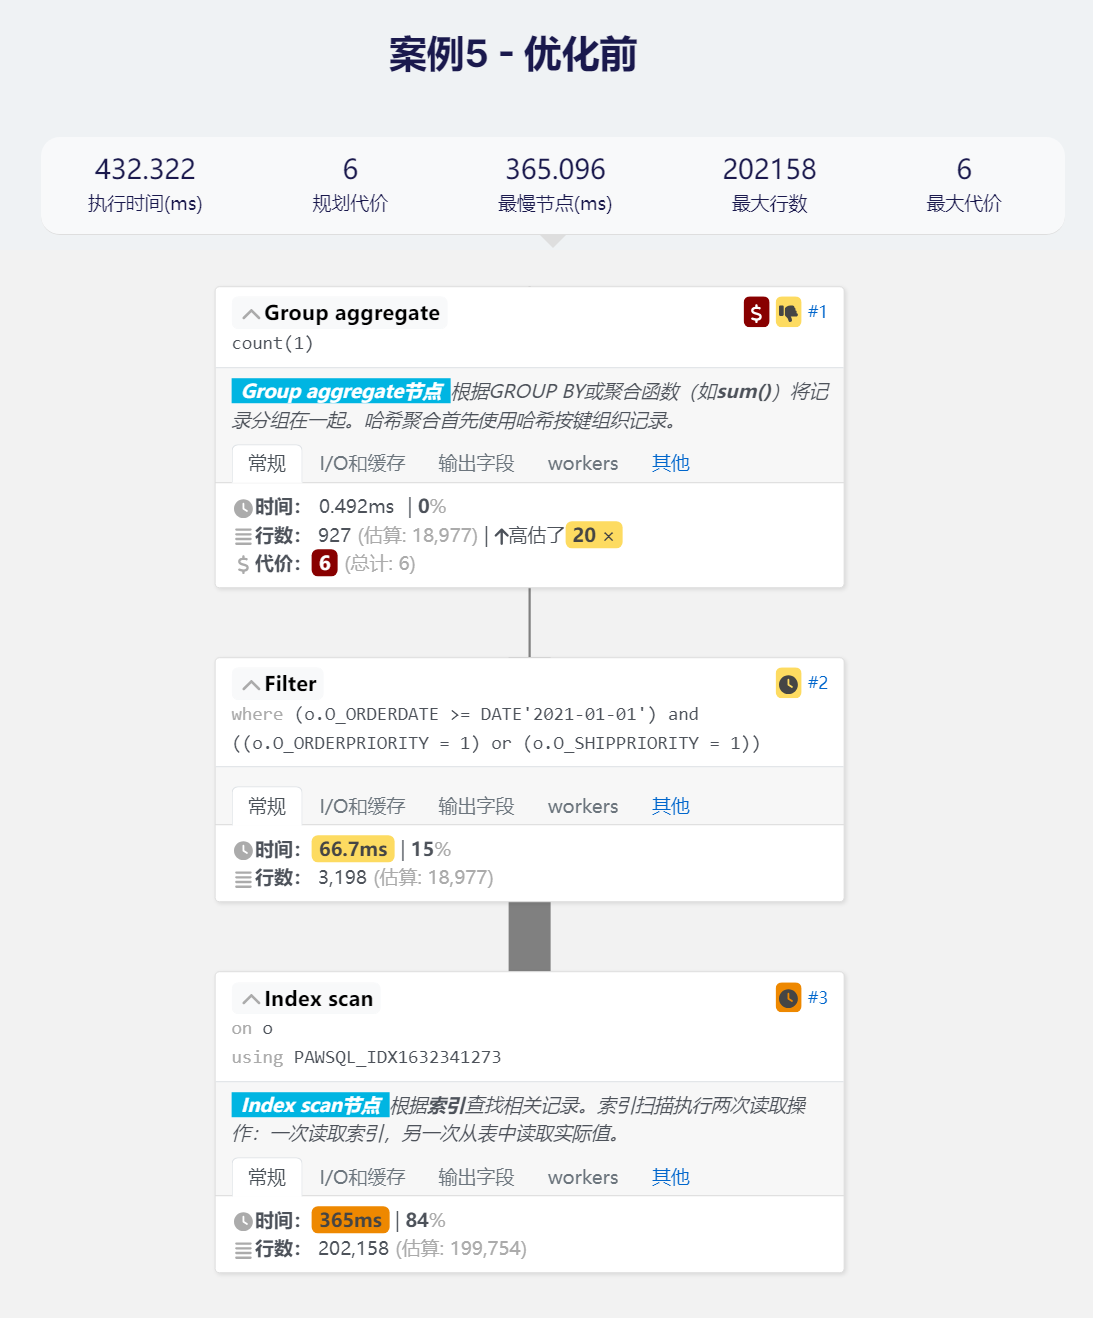Click the red cost value 6 badge

pos(324,563)
